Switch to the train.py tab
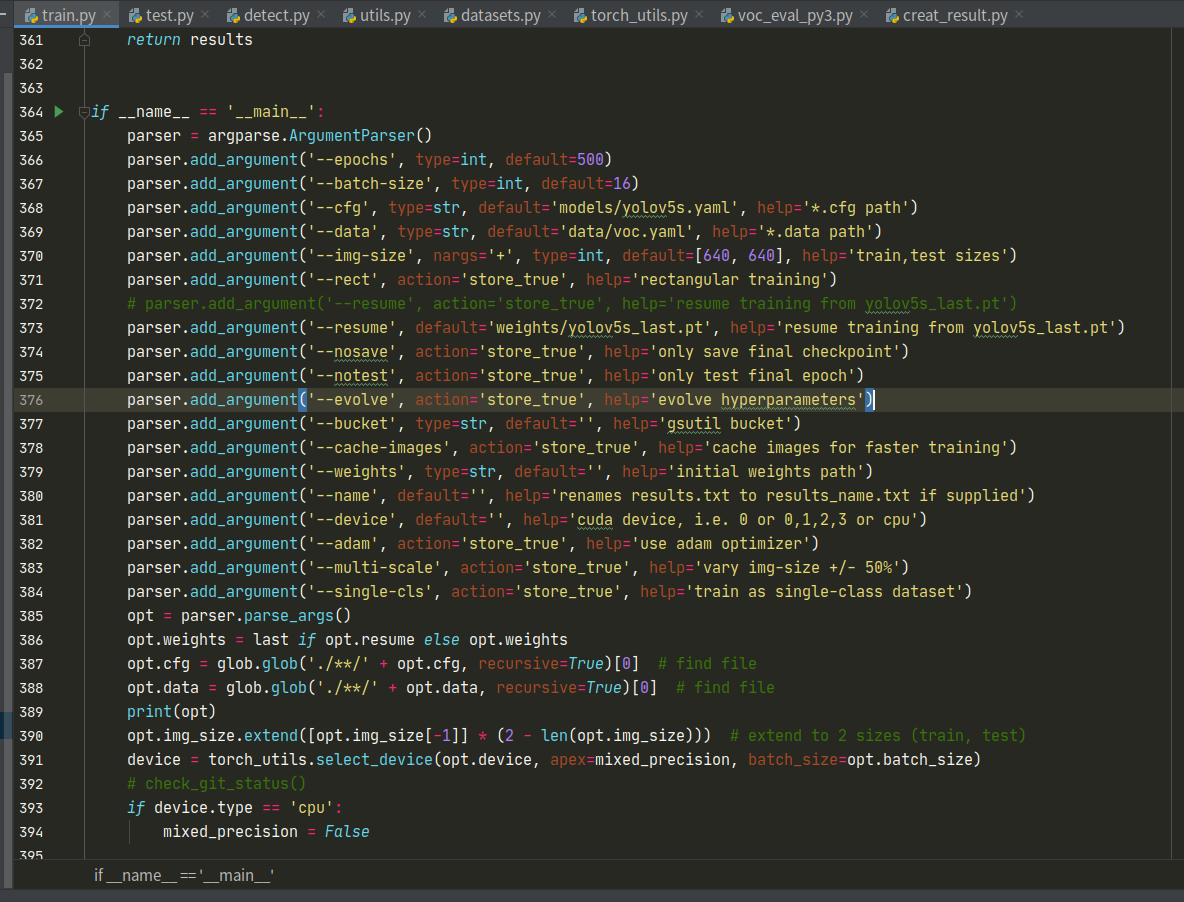This screenshot has width=1184, height=902. tap(68, 15)
